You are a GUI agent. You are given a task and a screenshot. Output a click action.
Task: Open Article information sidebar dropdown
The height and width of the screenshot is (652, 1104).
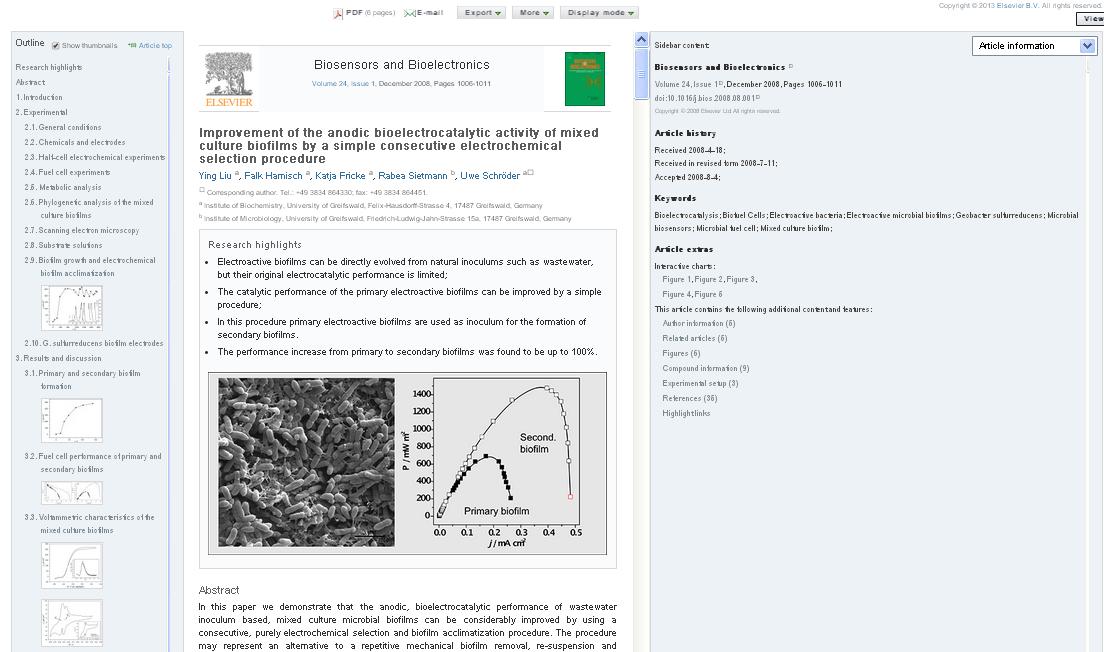1034,46
